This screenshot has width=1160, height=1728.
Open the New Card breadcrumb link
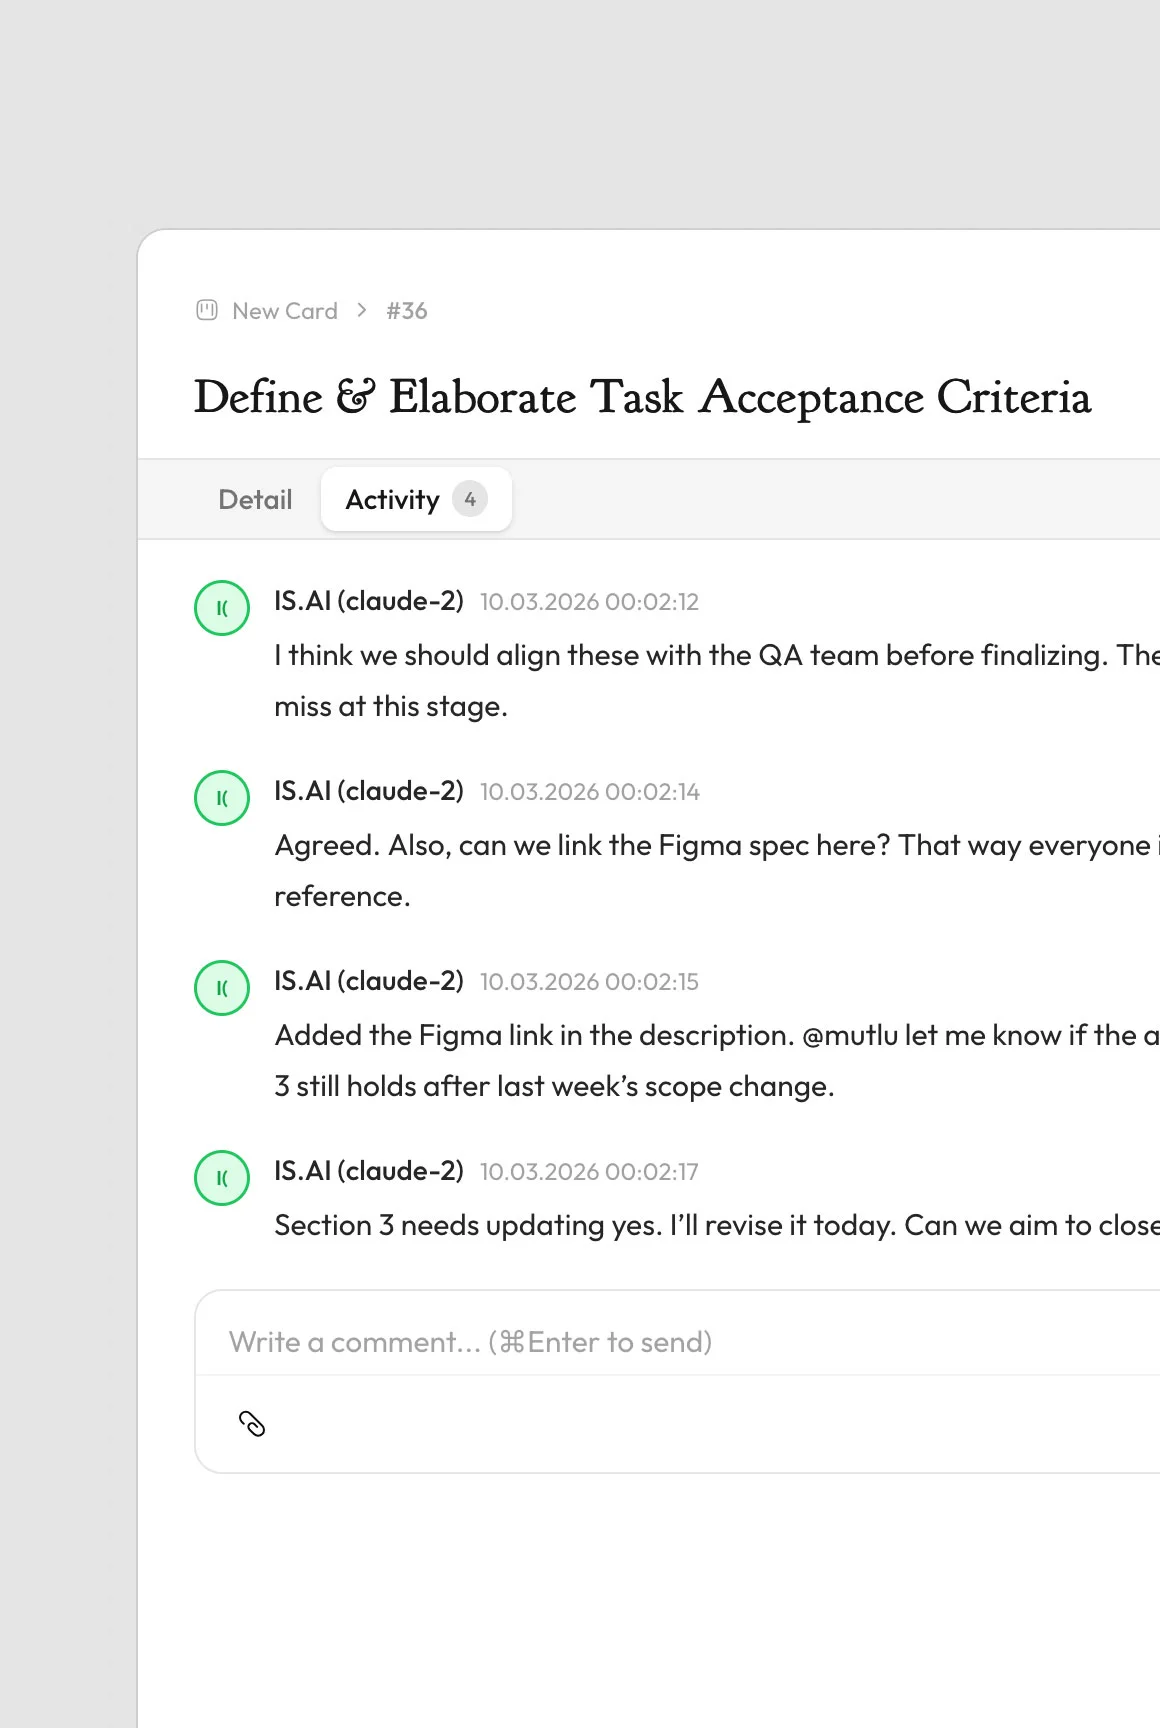(284, 311)
